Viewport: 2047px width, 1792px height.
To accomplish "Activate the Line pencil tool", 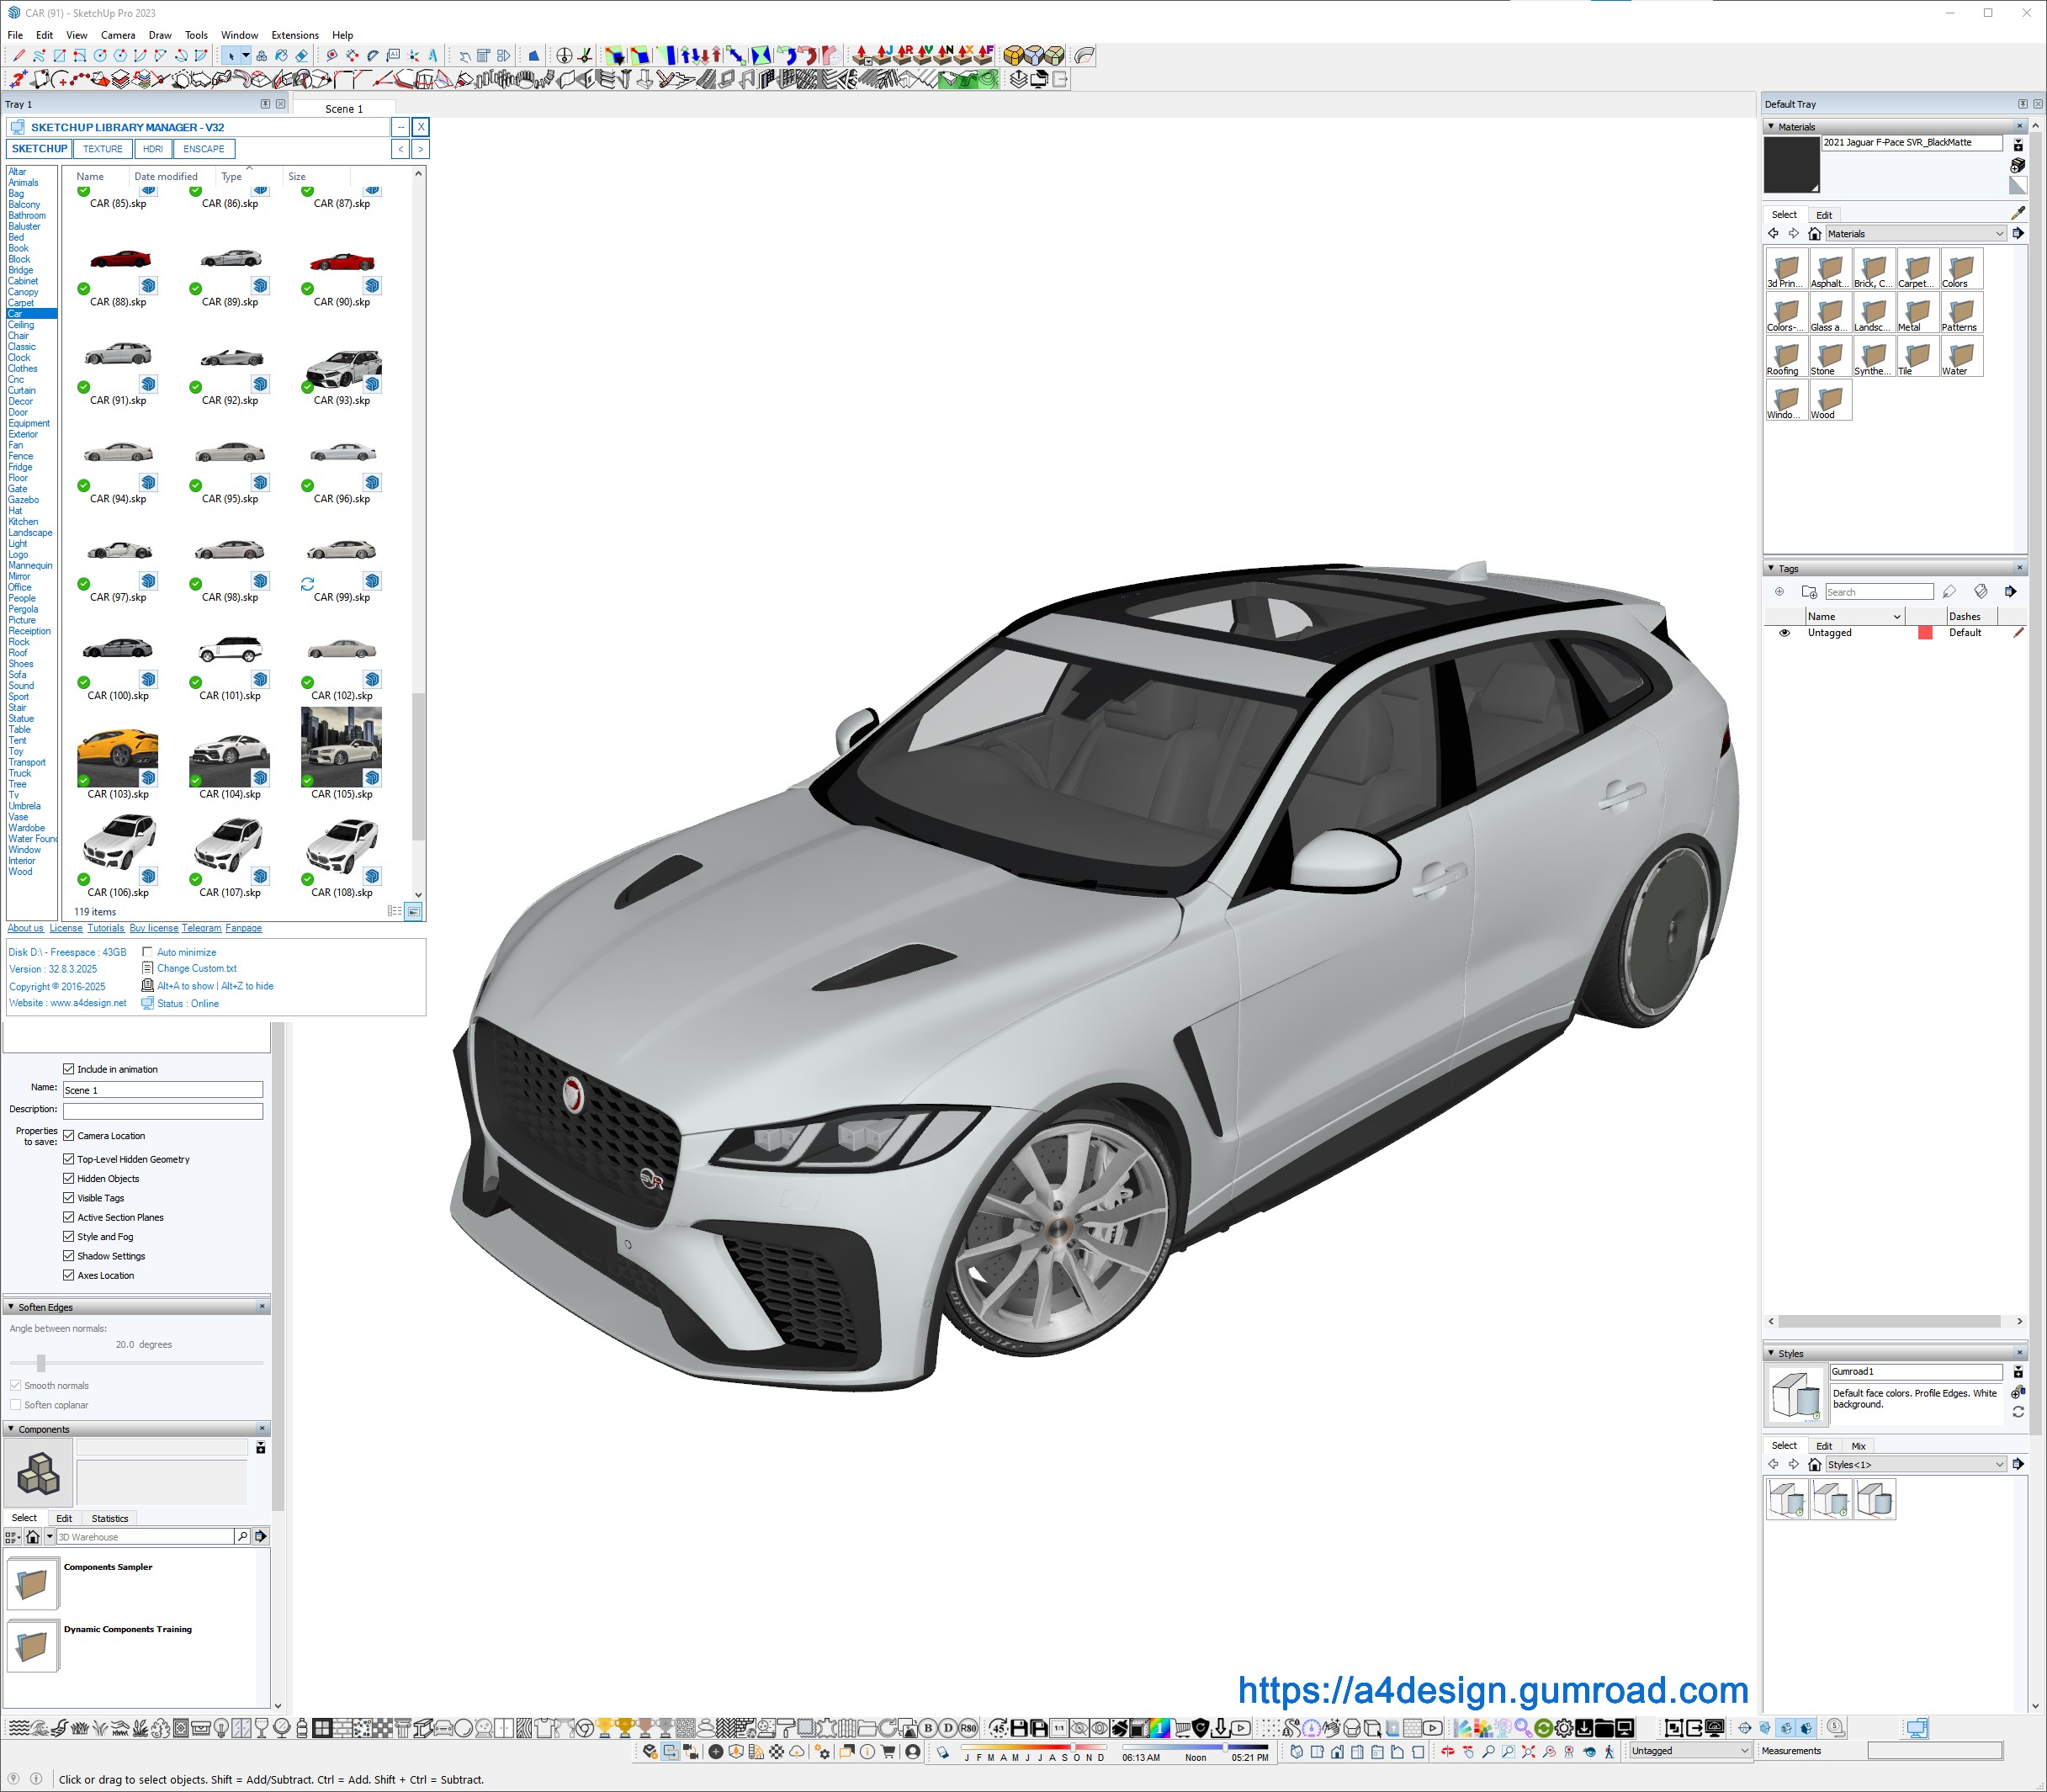I will 19,56.
